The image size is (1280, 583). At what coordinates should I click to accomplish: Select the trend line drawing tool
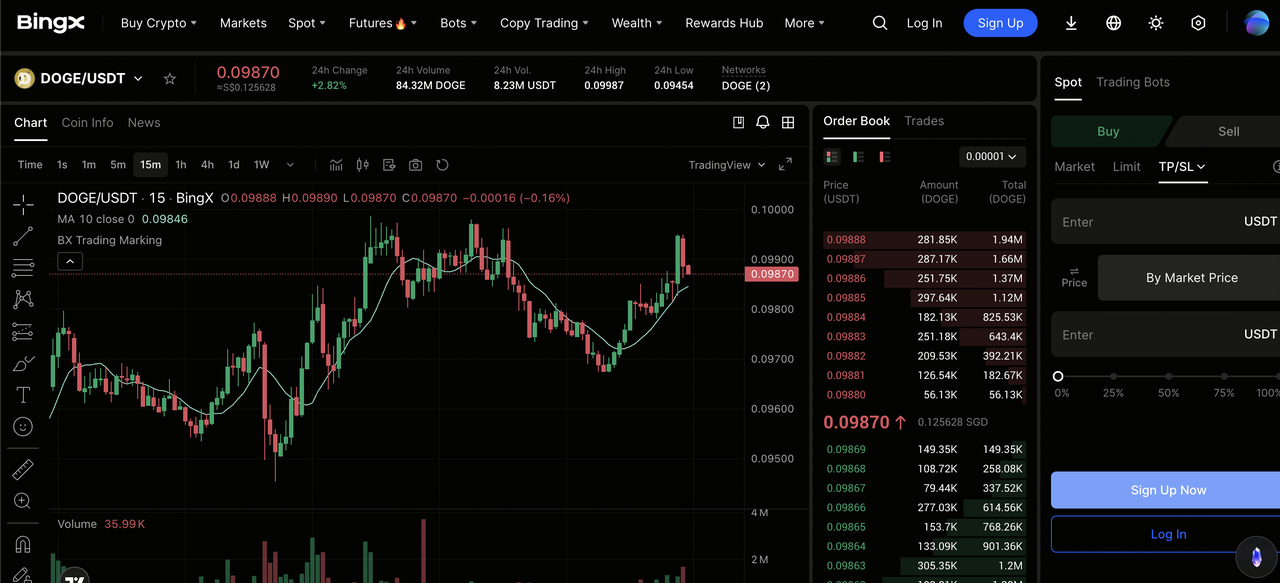coord(22,237)
